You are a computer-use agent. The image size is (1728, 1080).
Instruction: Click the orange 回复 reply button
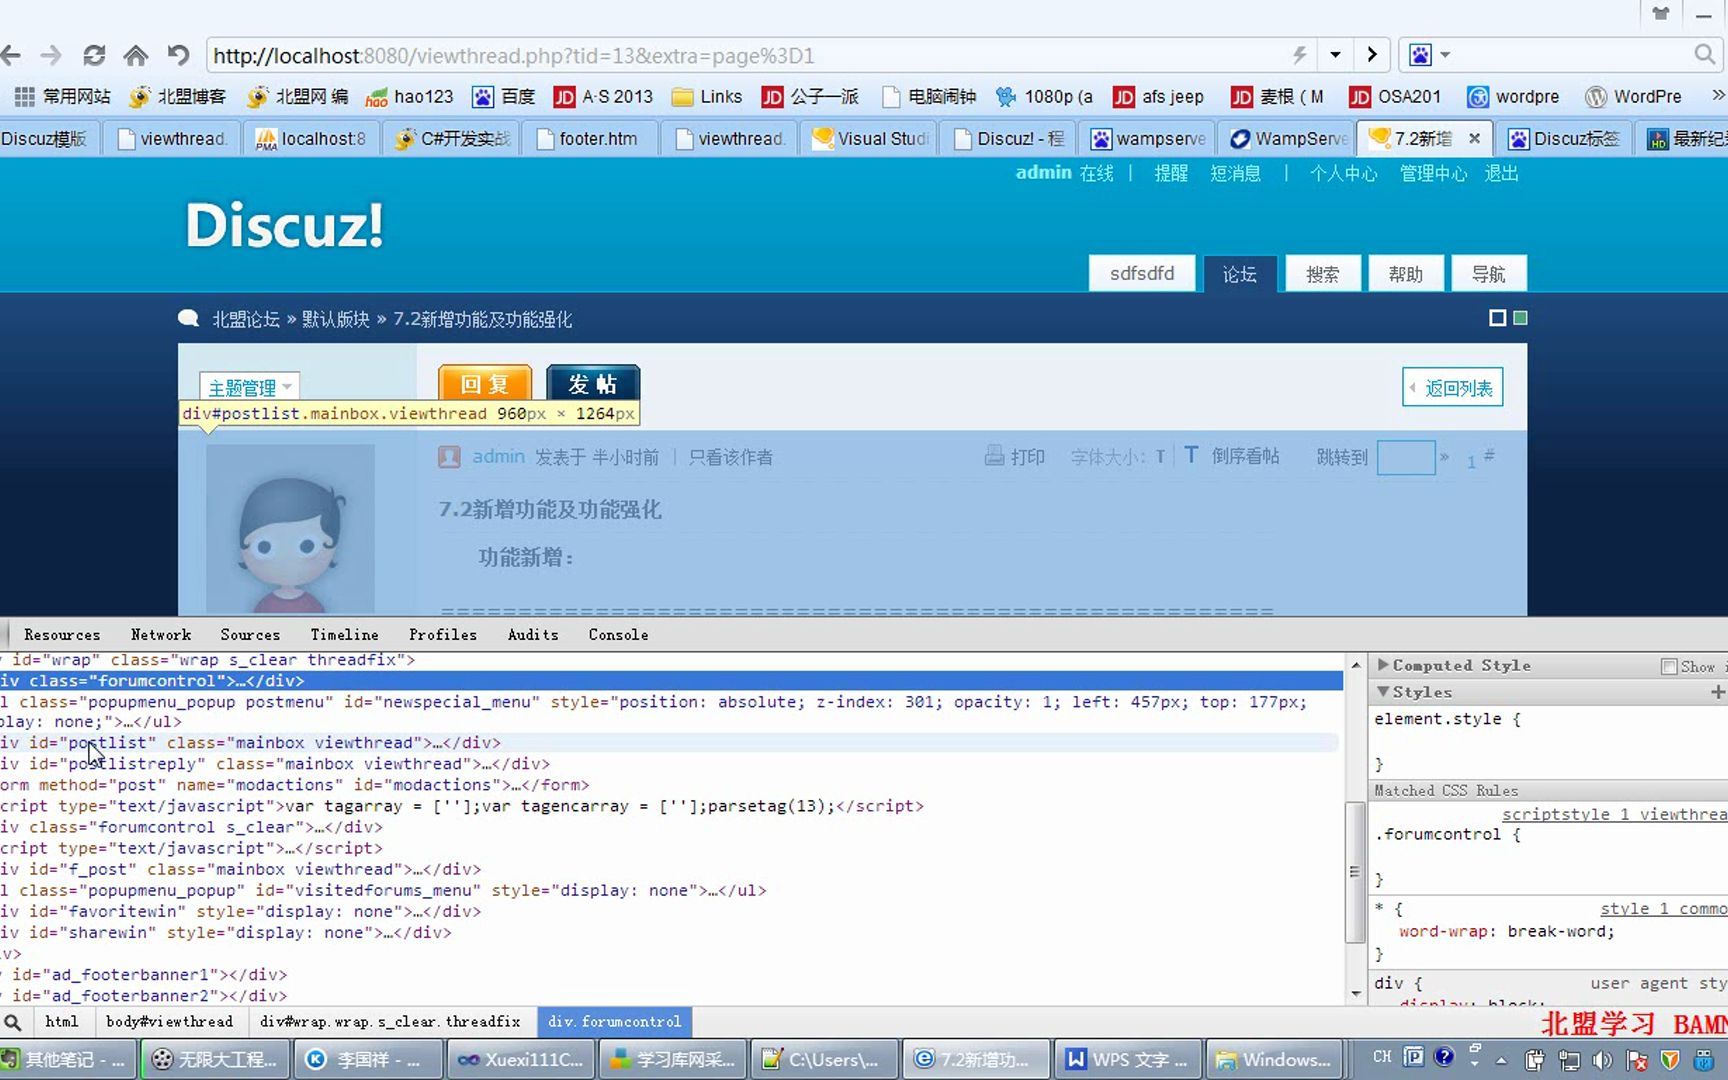pos(485,384)
